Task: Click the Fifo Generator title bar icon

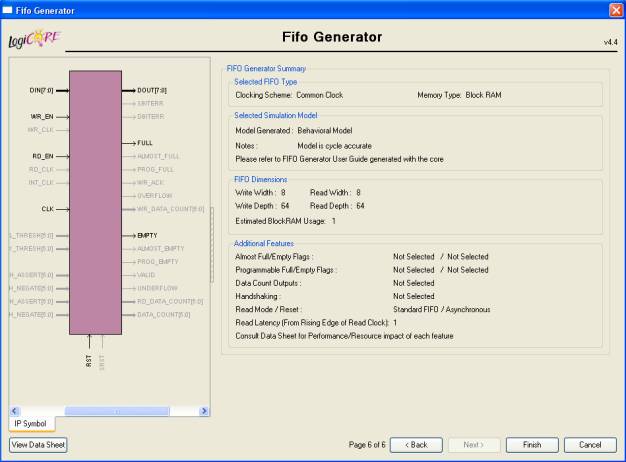Action: point(7,10)
